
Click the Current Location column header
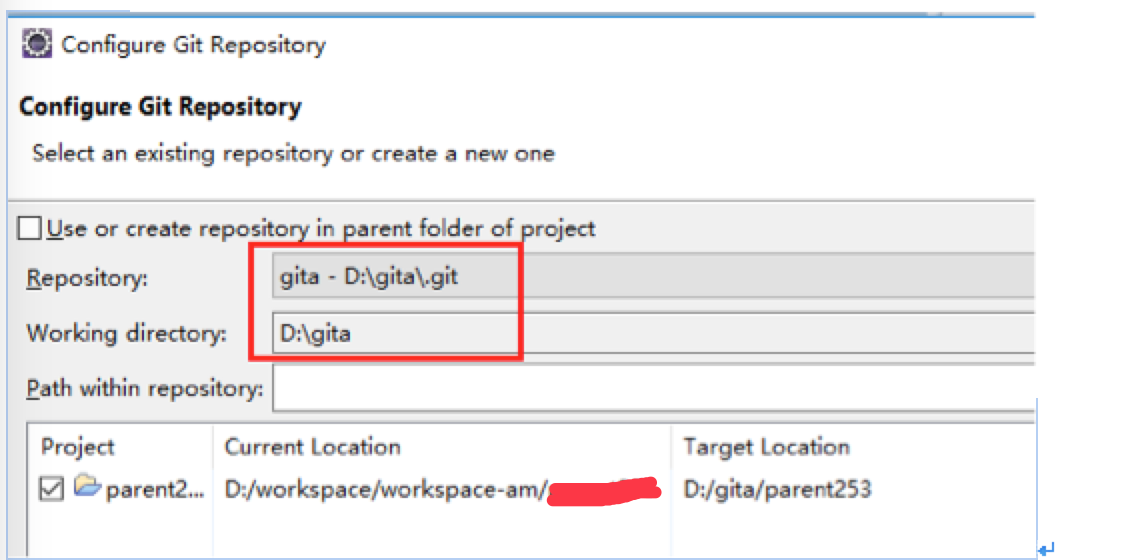(312, 447)
